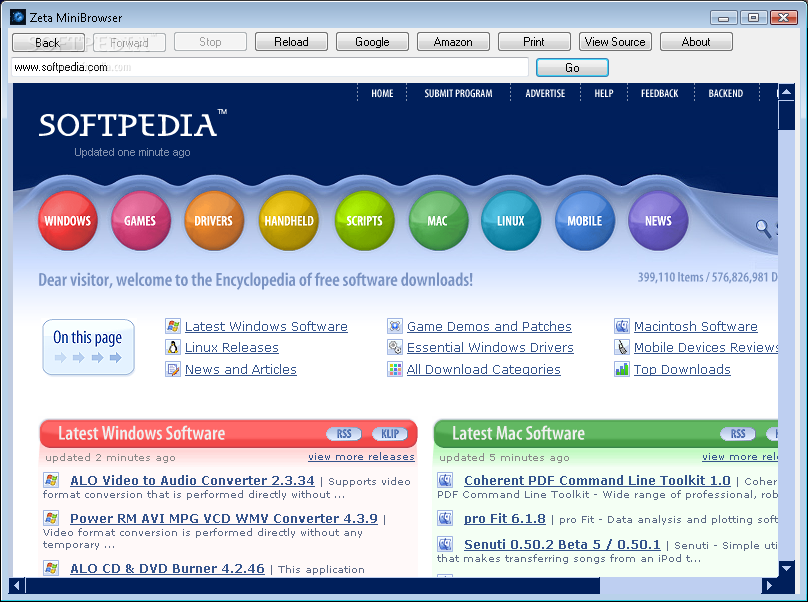This screenshot has height=602, width=808.
Task: Click the Windows icon beside ALO Video to Audio Converter
Action: [x=51, y=480]
